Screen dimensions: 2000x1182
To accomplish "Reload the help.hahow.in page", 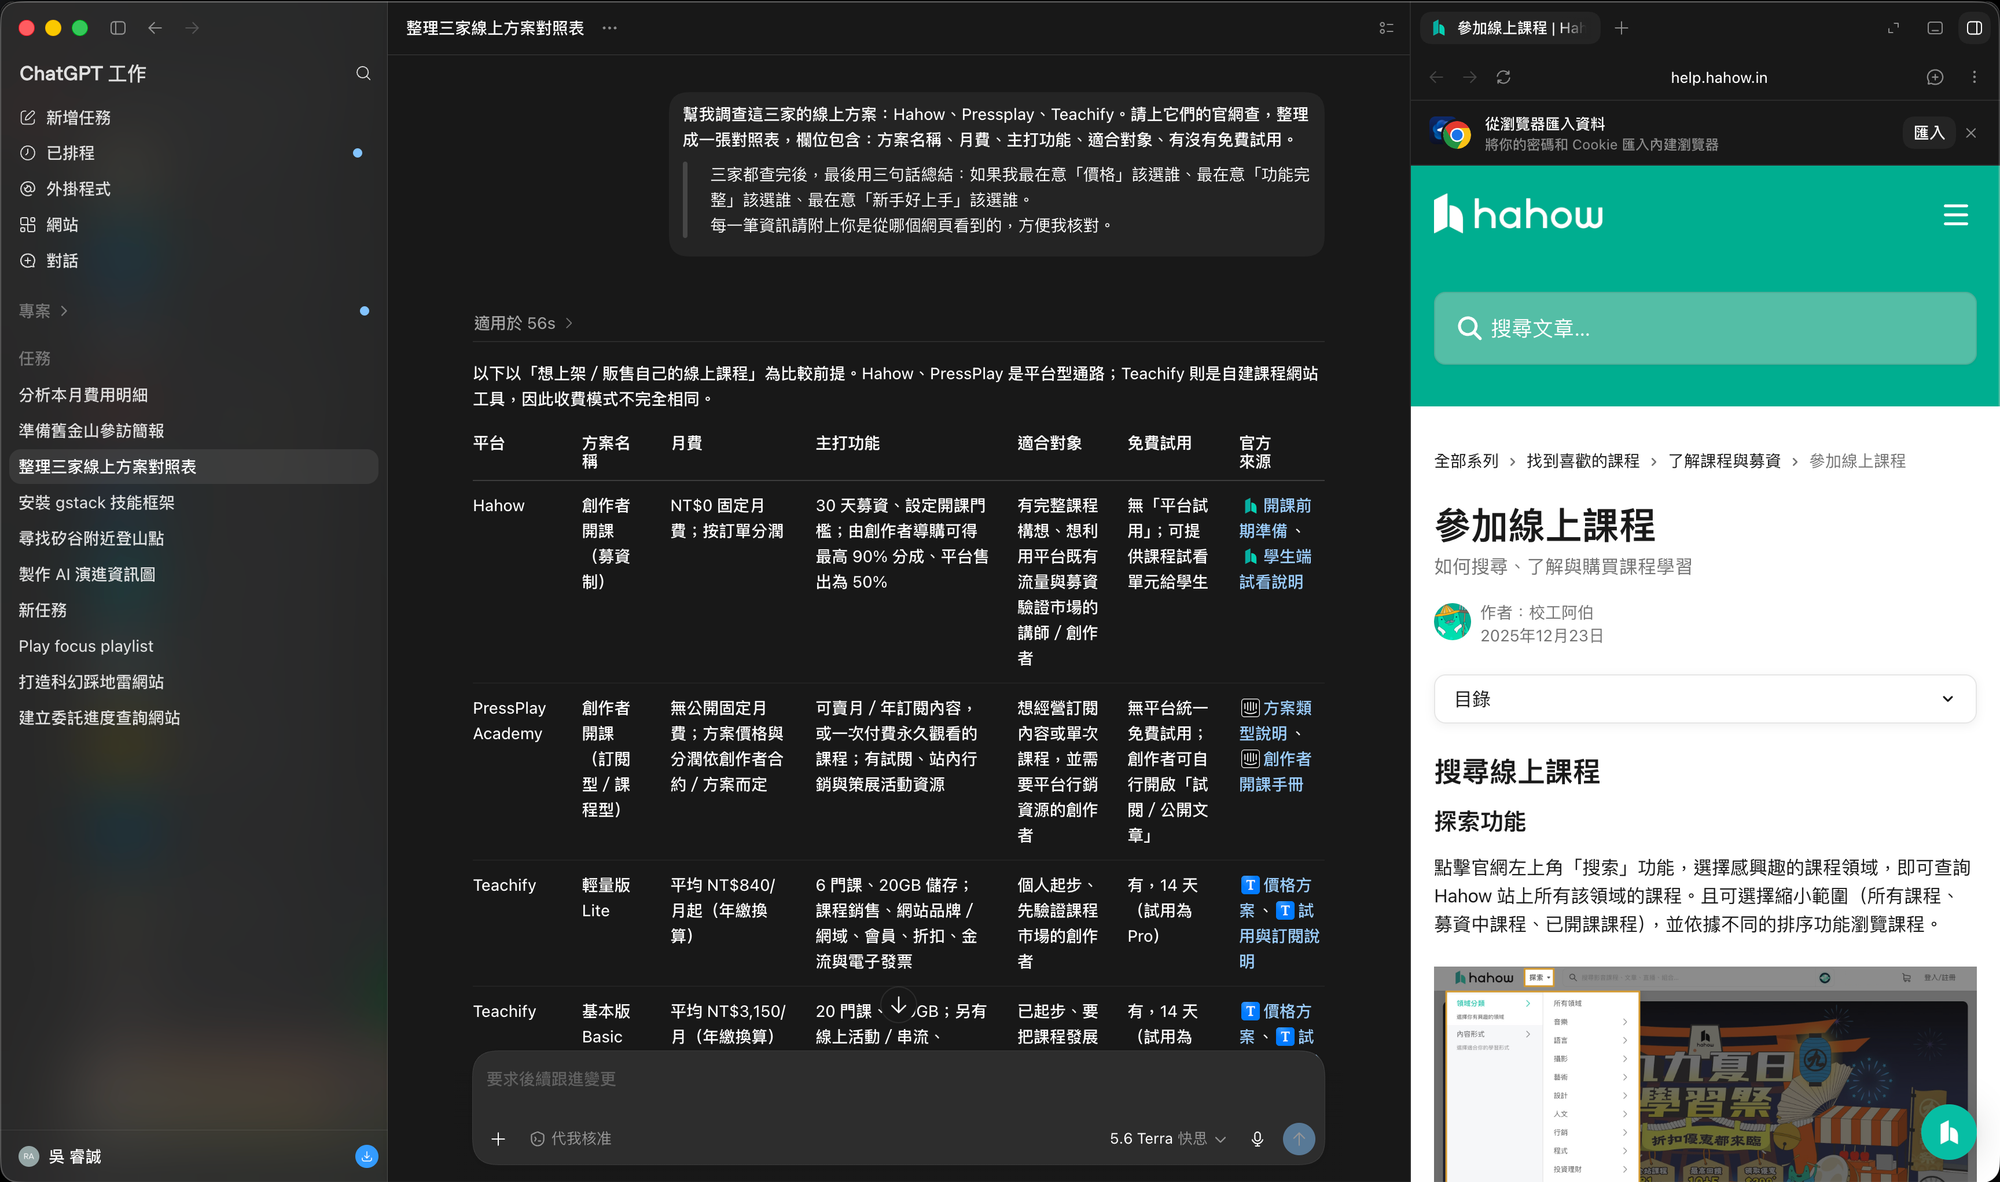I will (x=1503, y=77).
